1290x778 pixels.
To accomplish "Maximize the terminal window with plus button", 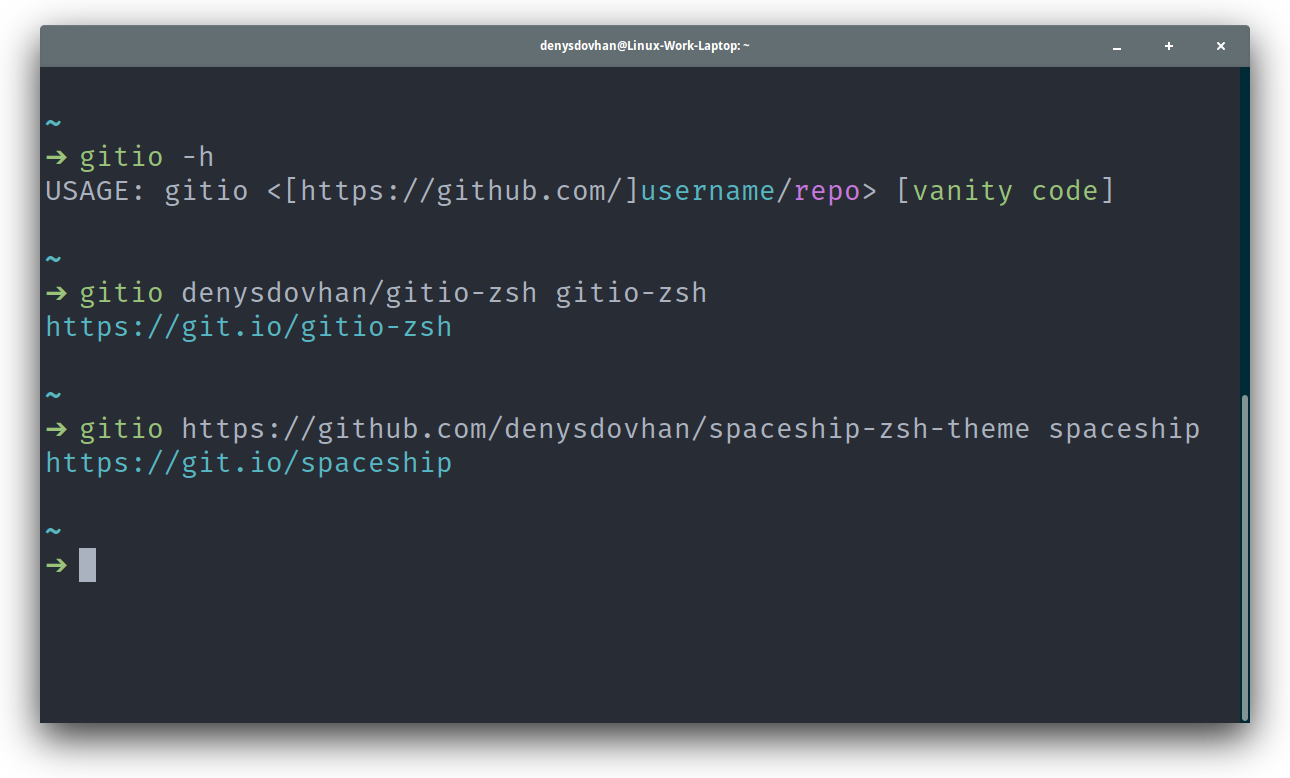I will pos(1169,46).
